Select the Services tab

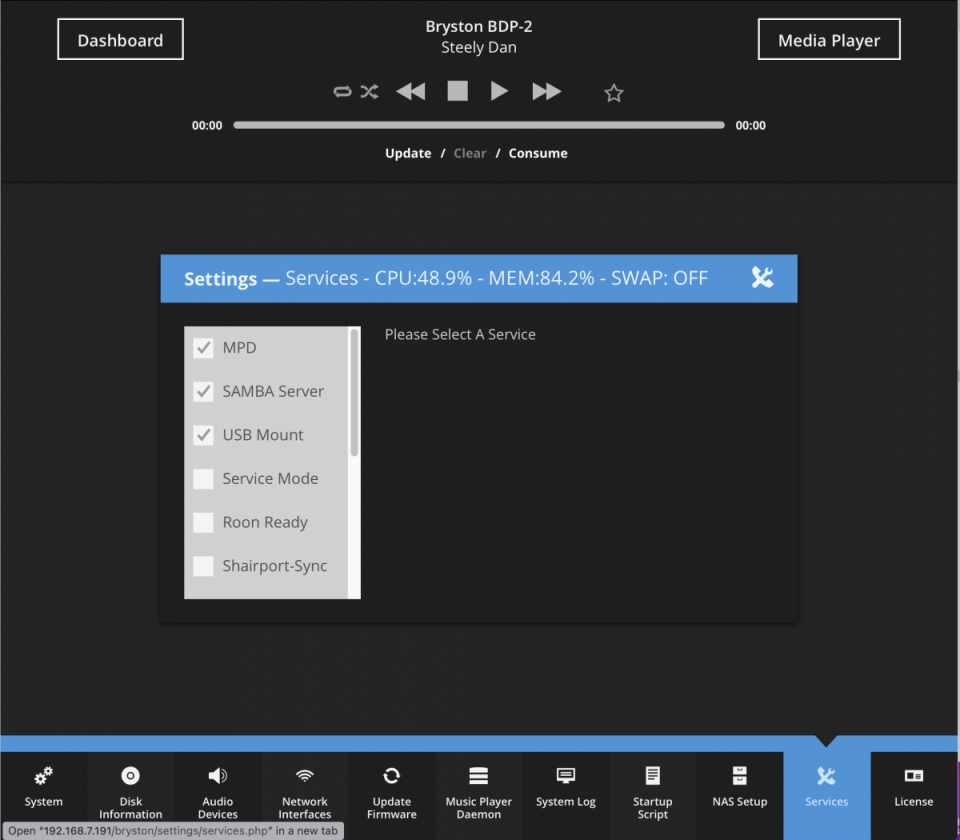827,794
